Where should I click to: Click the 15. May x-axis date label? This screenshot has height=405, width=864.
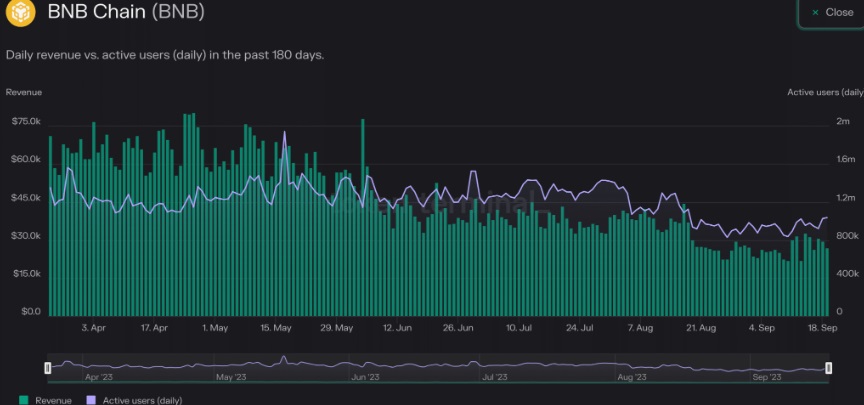pyautogui.click(x=276, y=328)
